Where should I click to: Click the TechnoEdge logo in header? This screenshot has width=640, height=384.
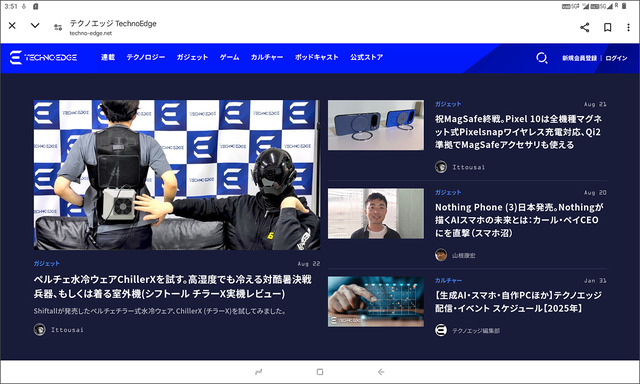pyautogui.click(x=43, y=58)
